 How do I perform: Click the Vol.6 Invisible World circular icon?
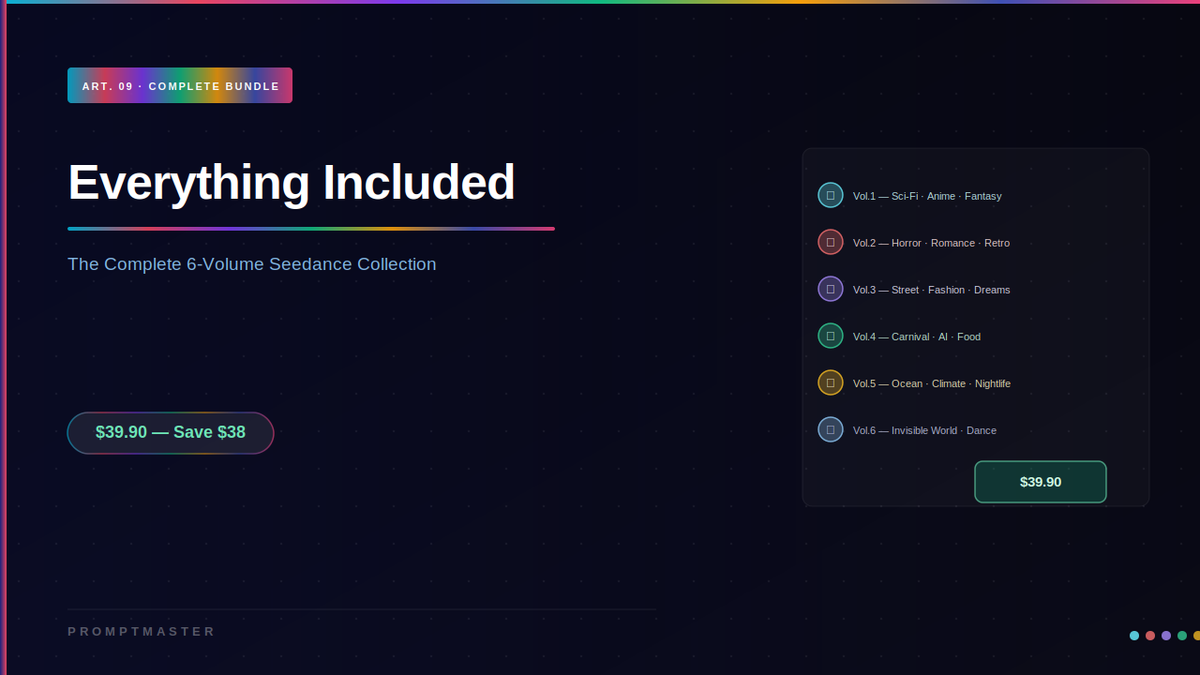point(830,430)
